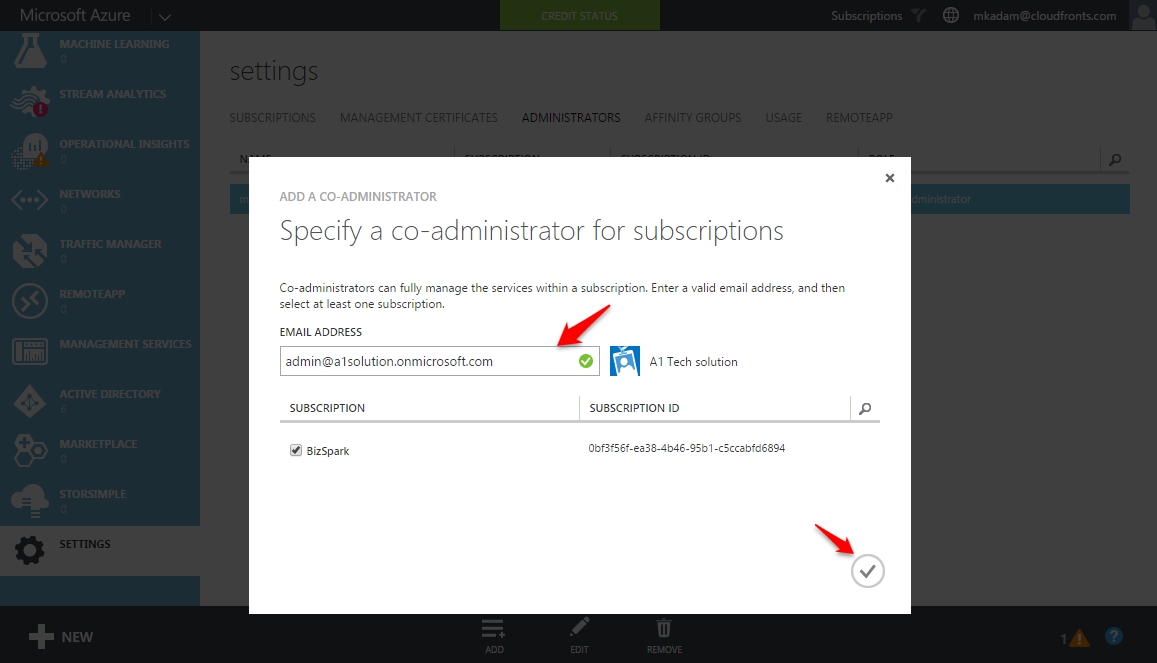This screenshot has width=1157, height=663.
Task: Sort by Subscription ID column header
Action: pyautogui.click(x=634, y=408)
